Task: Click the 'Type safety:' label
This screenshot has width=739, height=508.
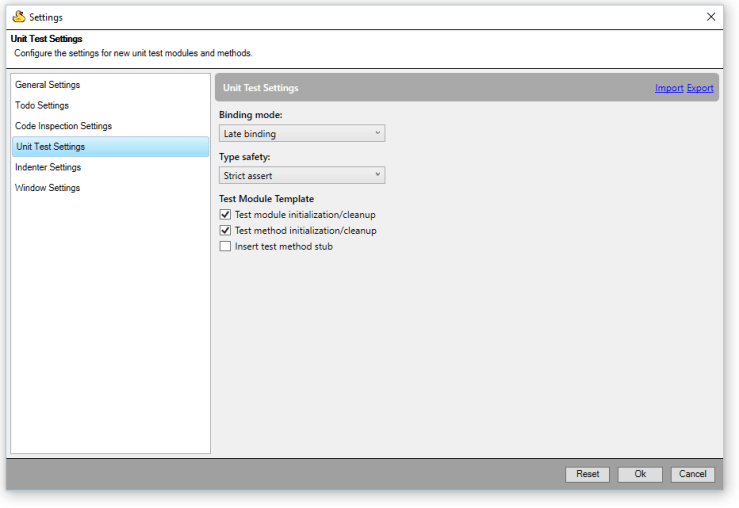Action: 244,157
